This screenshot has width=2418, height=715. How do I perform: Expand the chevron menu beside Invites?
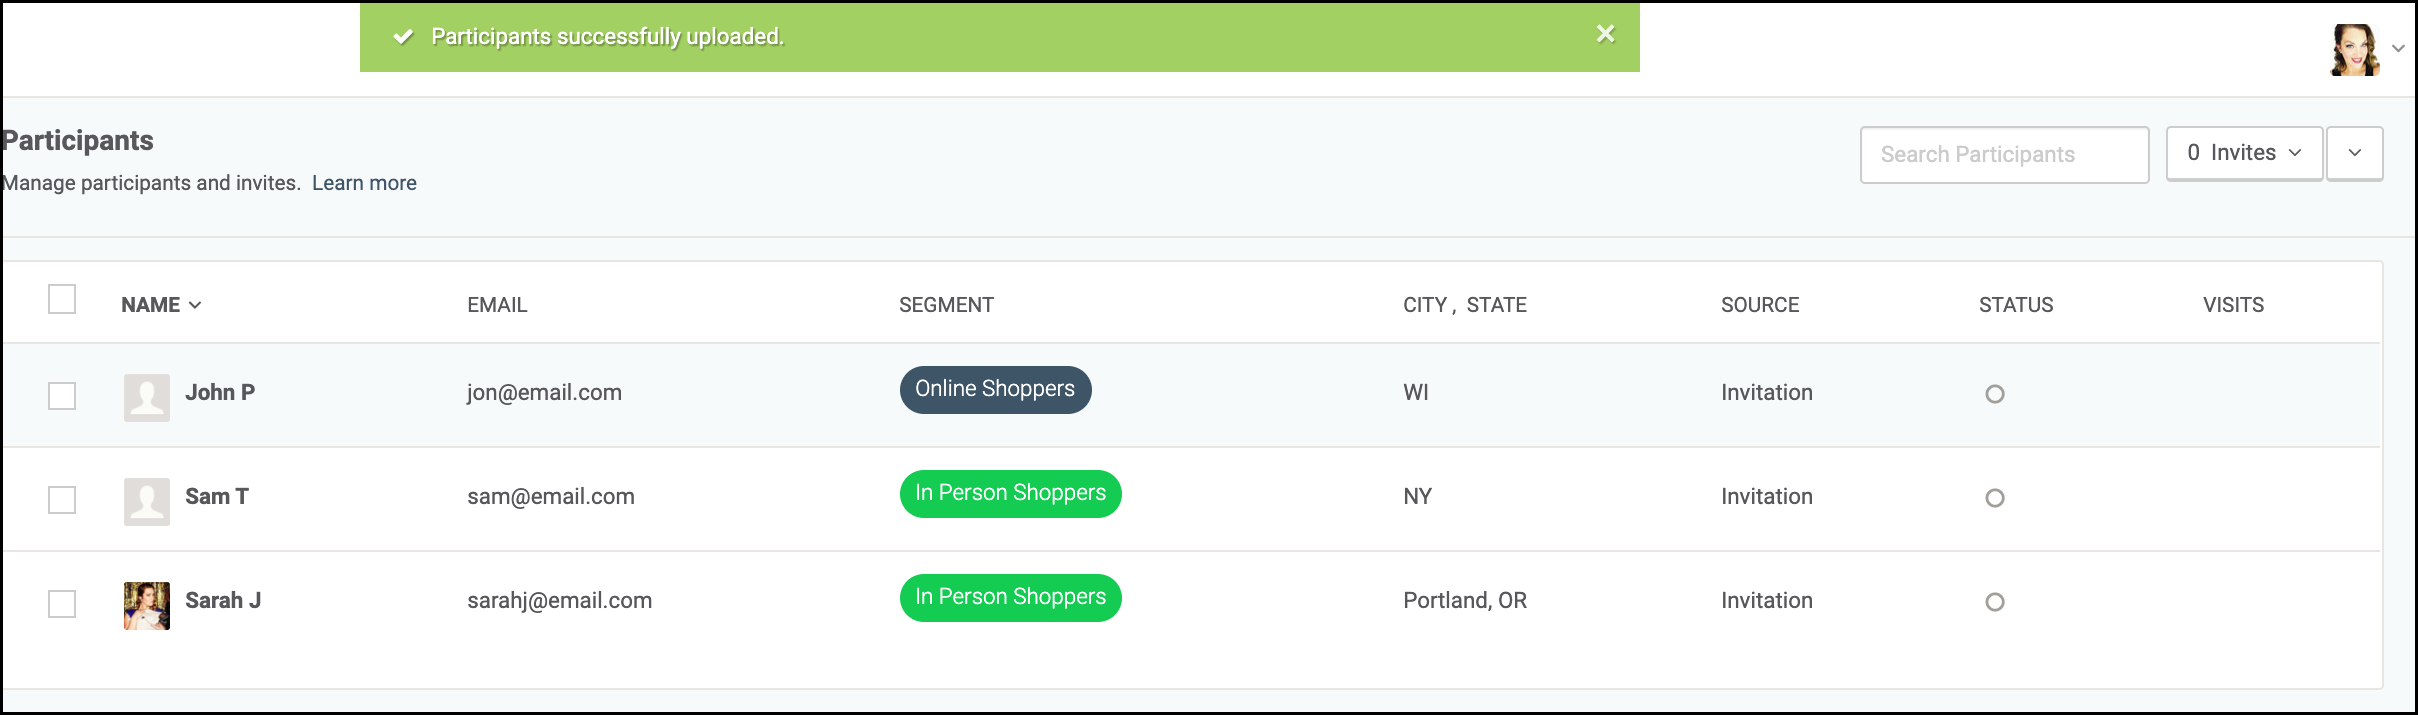2355,153
